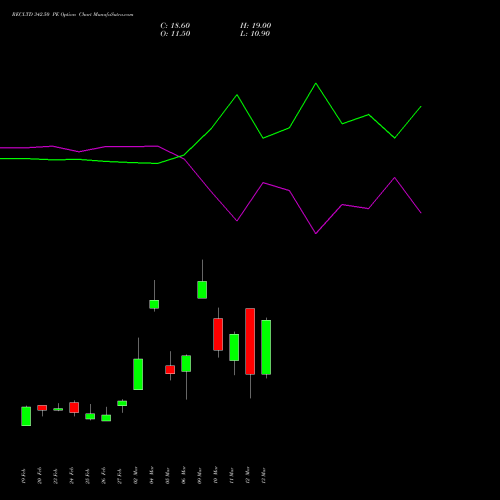Click the high value H: 19.00
This screenshot has height=500, width=500.
[x=255, y=26]
